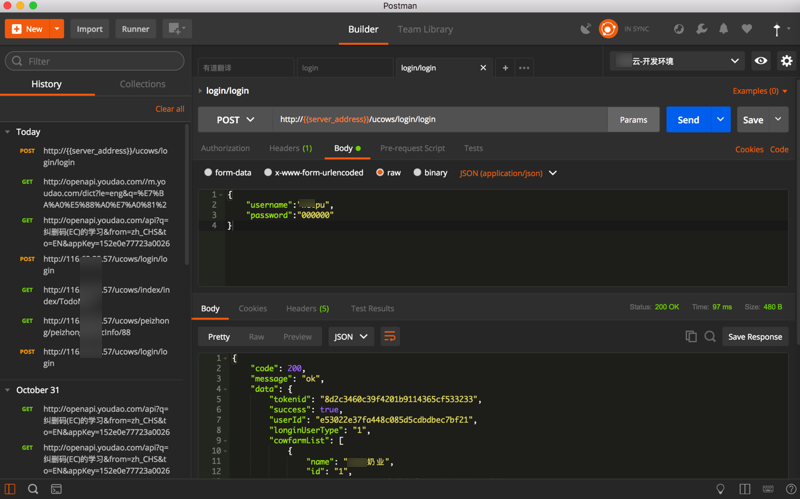Toggle line wrap in response viewer

point(390,336)
